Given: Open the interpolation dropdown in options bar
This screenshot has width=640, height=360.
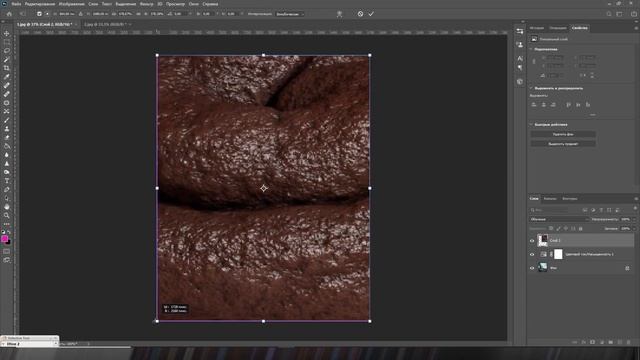Looking at the screenshot, I should [290, 14].
